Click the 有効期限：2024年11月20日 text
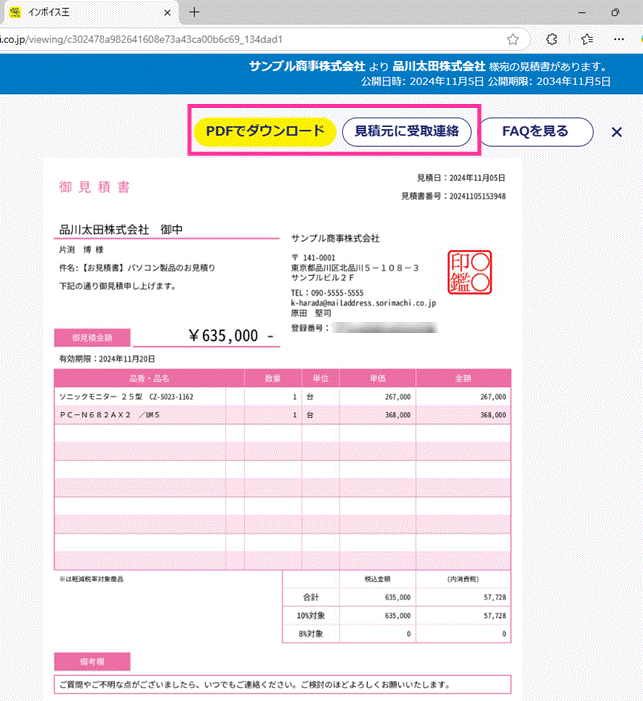 pyautogui.click(x=107, y=359)
